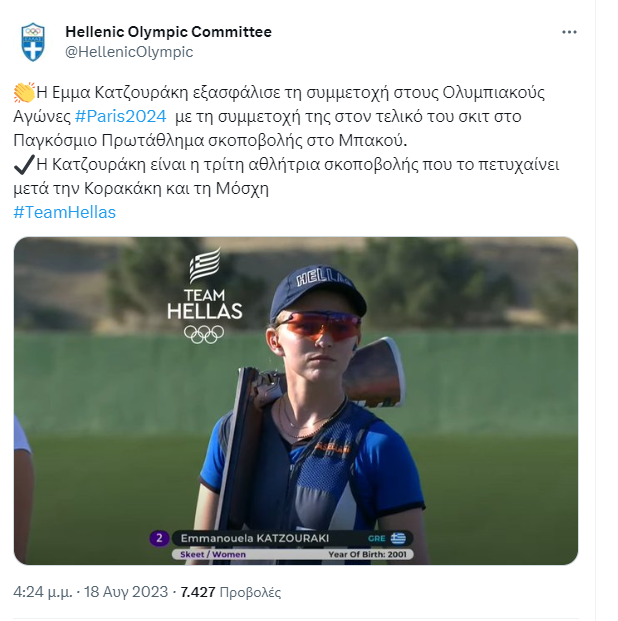Open the #TeamHellas hashtag
Image resolution: width=618 pixels, height=621 pixels.
tap(64, 212)
